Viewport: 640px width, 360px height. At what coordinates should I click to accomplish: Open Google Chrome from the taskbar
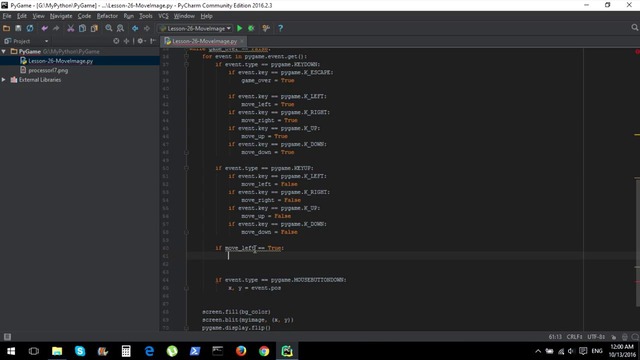click(x=264, y=351)
